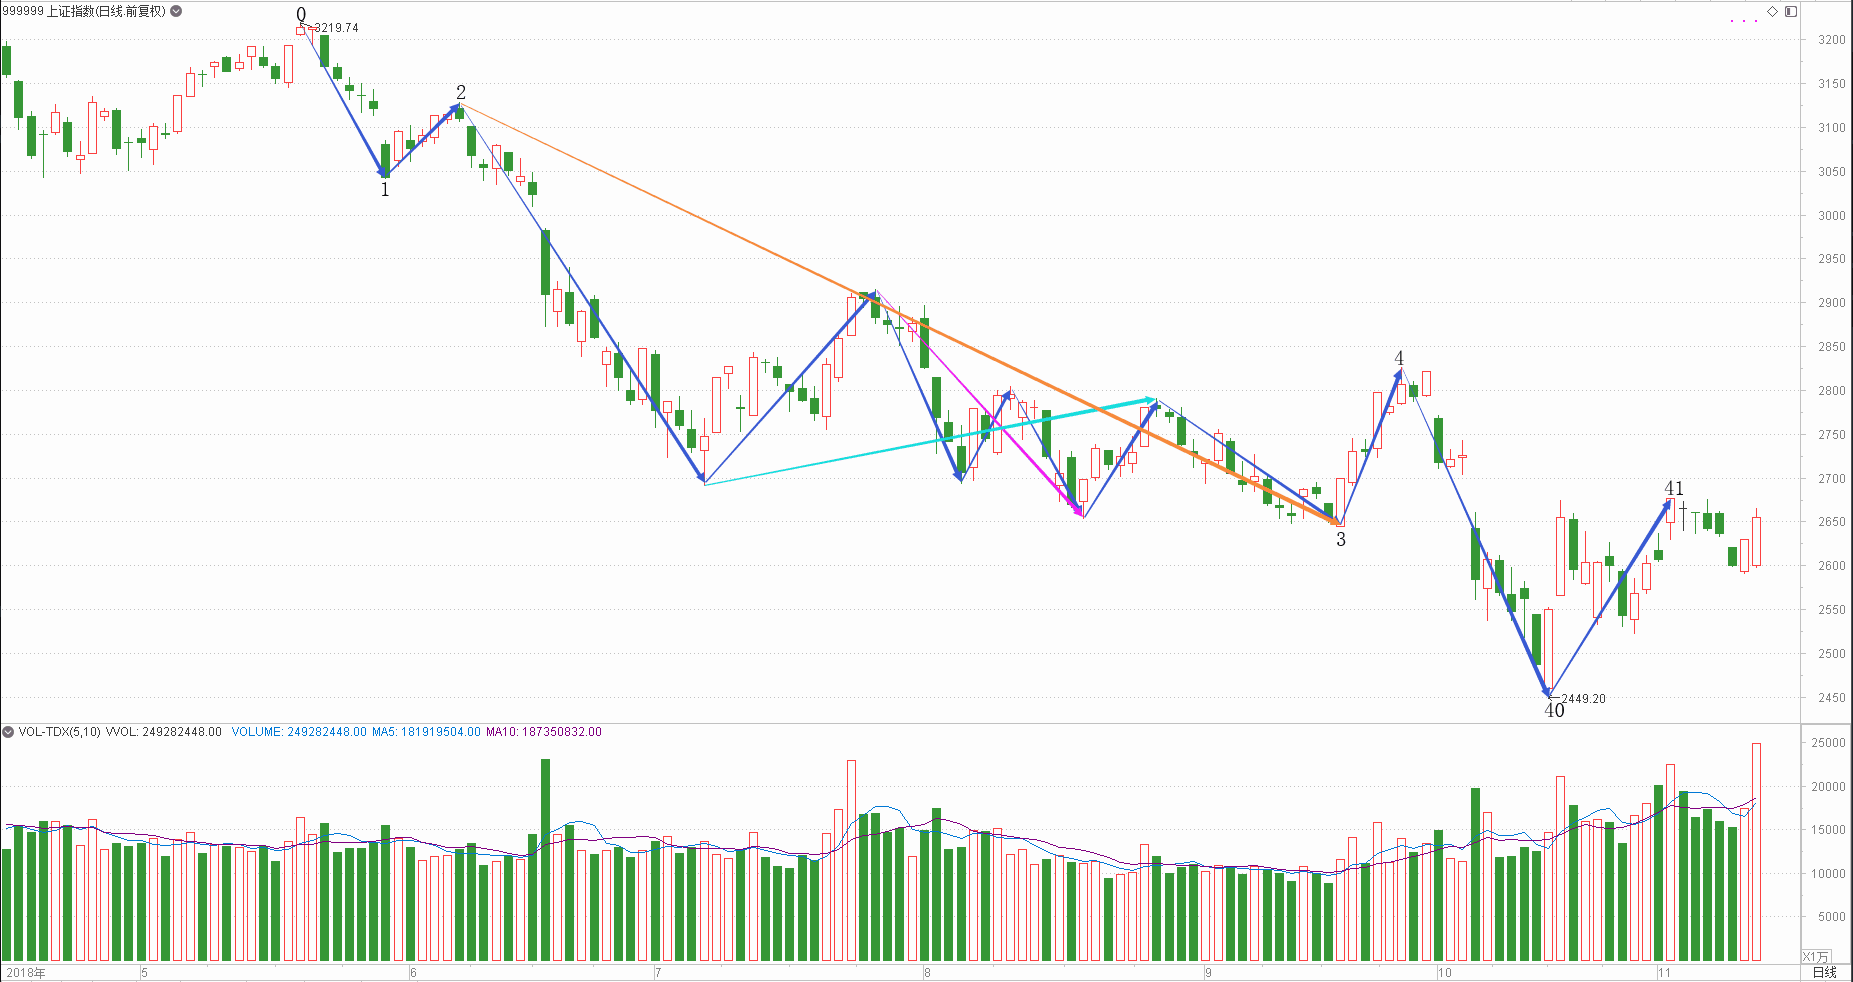Image resolution: width=1853 pixels, height=982 pixels.
Task: Click the VOLUME: 249282448.00 value
Action: click(299, 732)
